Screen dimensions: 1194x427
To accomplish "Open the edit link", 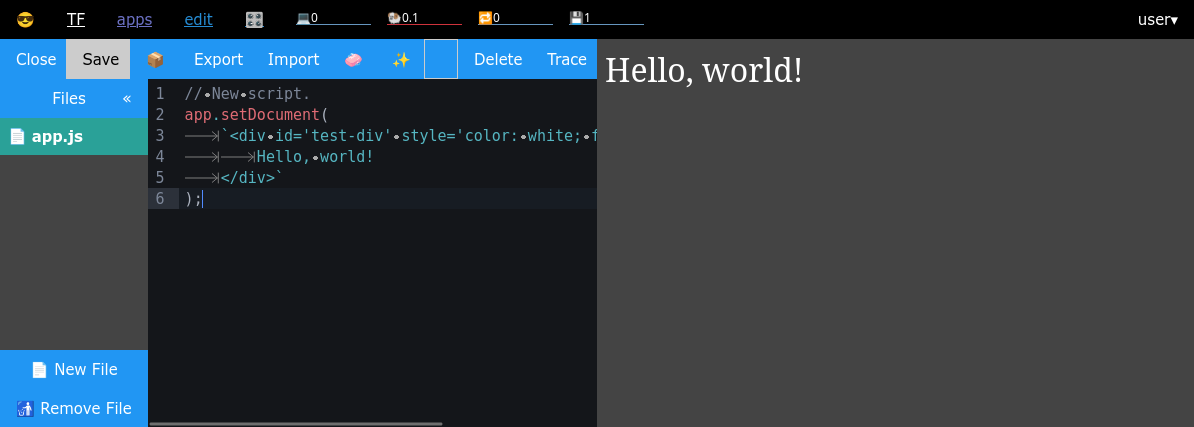I will coord(198,19).
